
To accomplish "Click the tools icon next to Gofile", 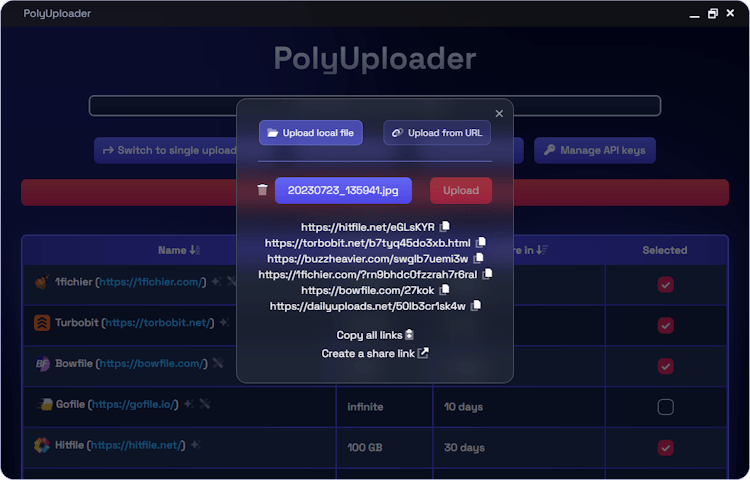I will [x=205, y=404].
